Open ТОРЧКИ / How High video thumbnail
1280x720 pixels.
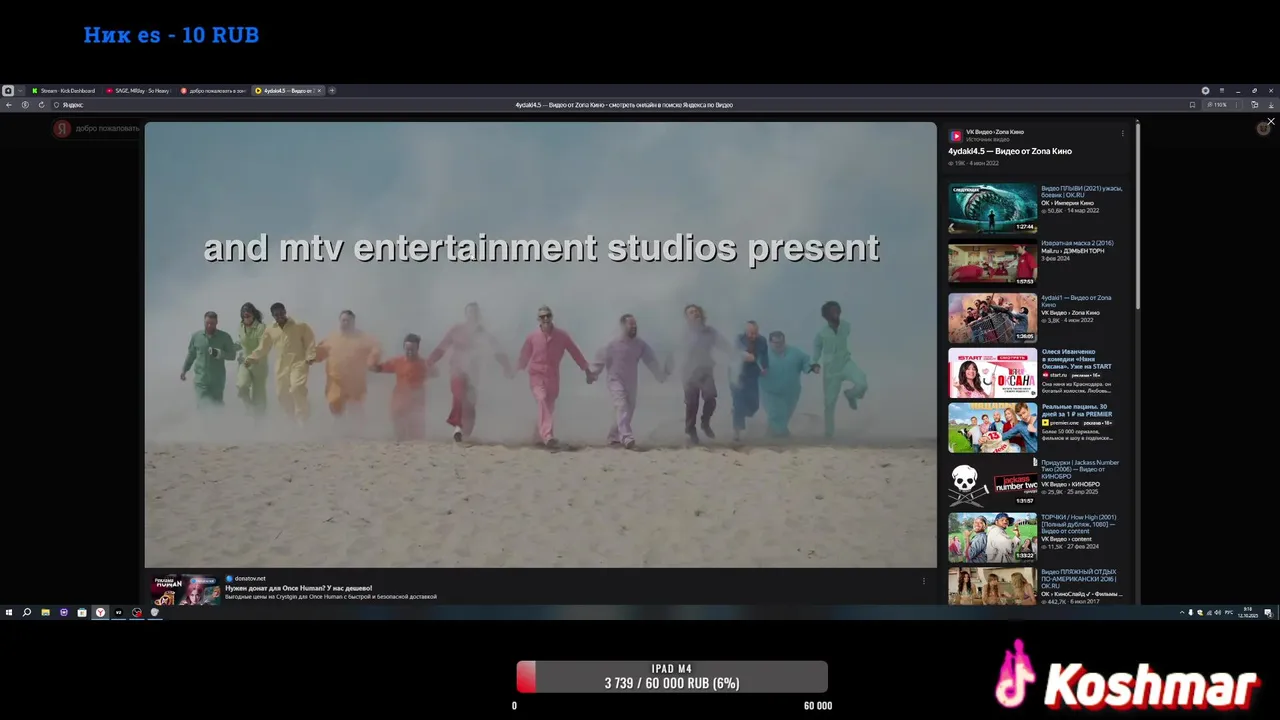pyautogui.click(x=993, y=537)
